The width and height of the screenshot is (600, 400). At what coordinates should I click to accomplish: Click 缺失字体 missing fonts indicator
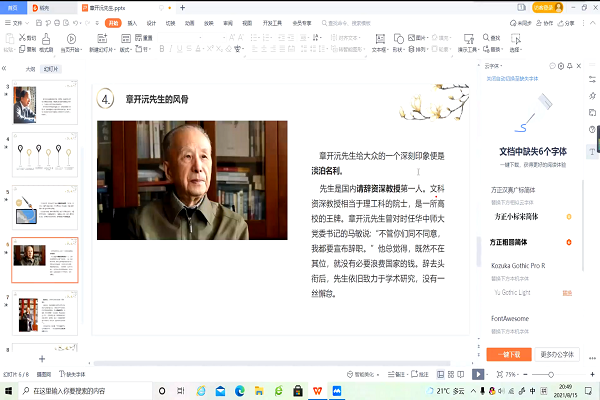pos(75,373)
